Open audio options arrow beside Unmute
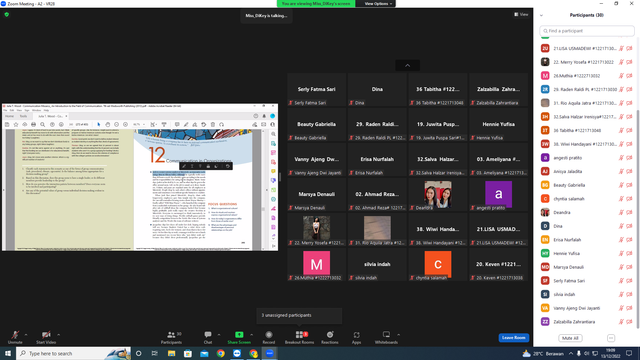The height and width of the screenshot is (360, 640). [x=26, y=335]
